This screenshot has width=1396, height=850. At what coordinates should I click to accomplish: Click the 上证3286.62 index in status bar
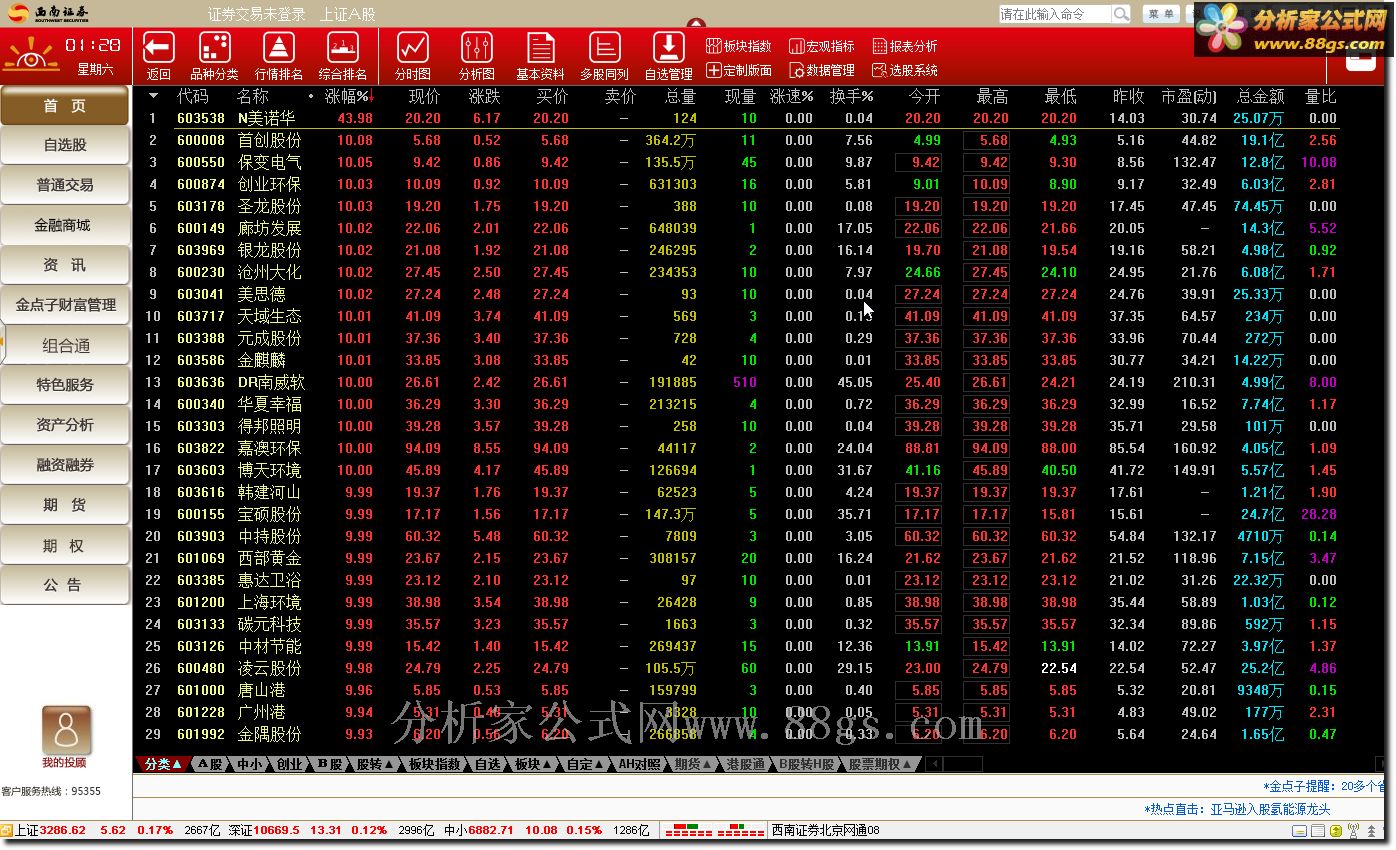[50, 830]
